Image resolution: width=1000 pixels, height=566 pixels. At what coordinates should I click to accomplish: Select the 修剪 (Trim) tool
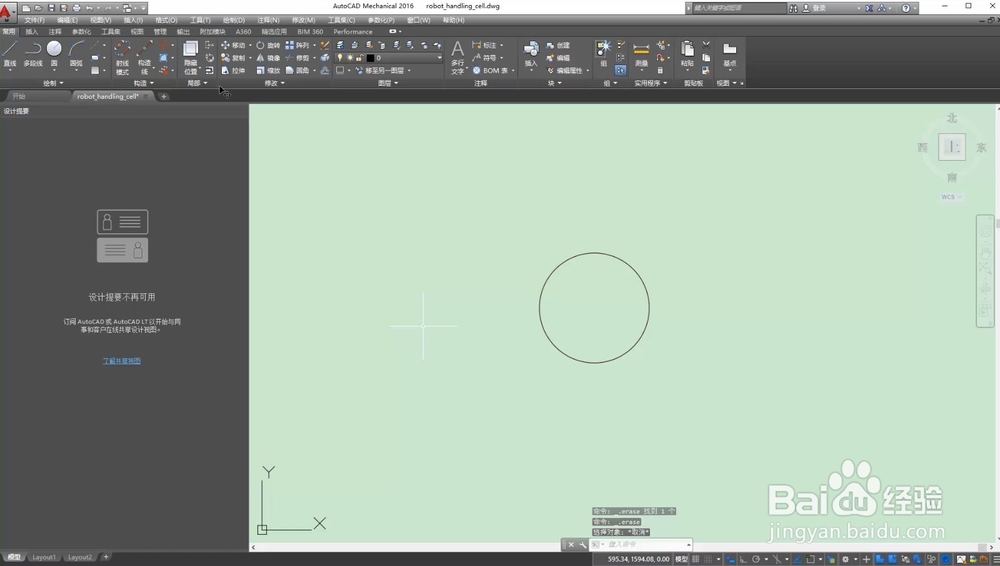click(297, 57)
